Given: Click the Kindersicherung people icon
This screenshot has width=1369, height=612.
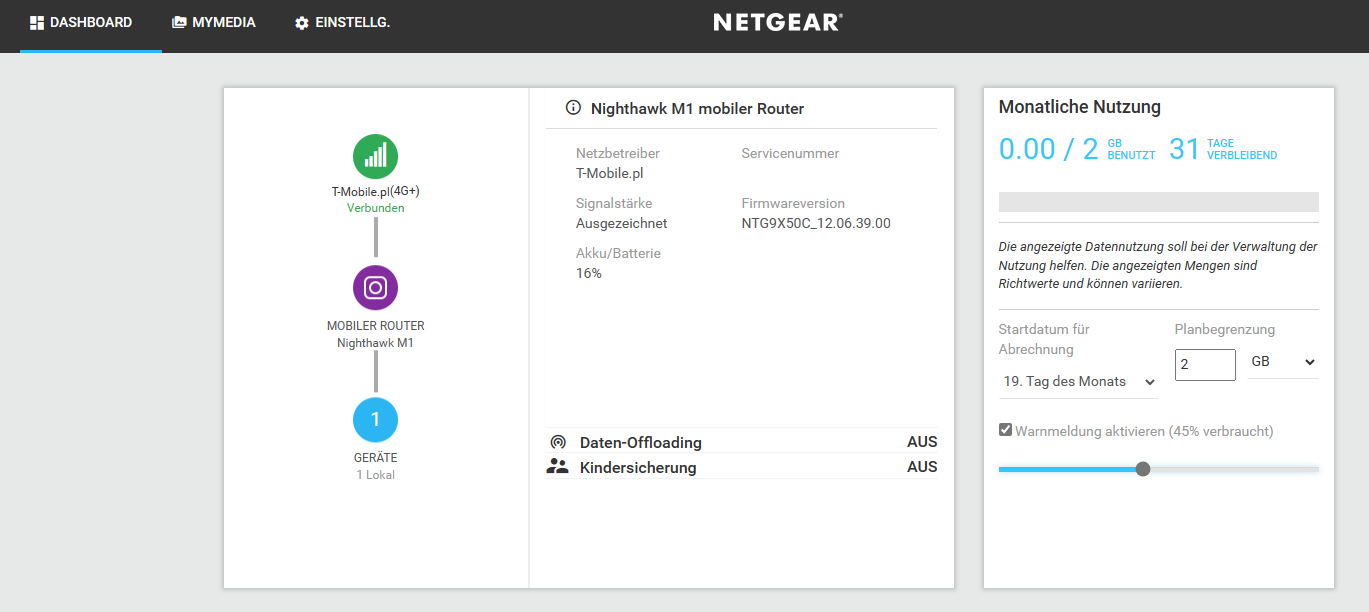Looking at the screenshot, I should pos(557,467).
